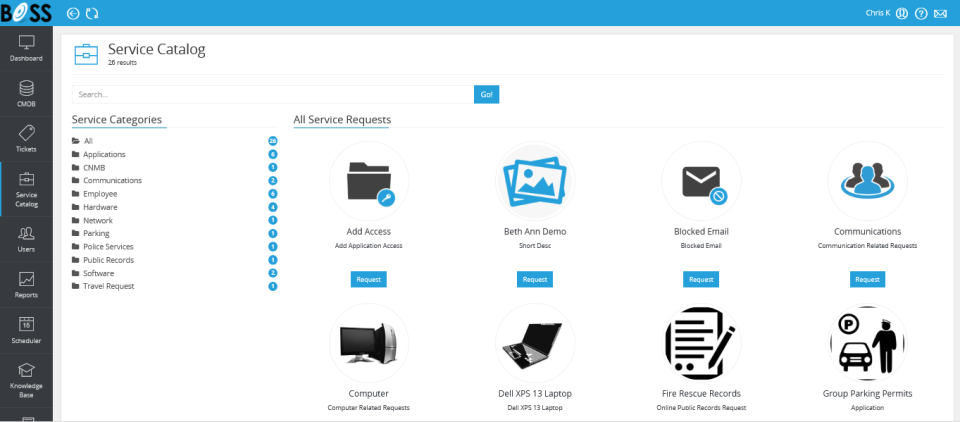The image size is (960, 422).
Task: Click Request button under Add Access
Action: 369,279
